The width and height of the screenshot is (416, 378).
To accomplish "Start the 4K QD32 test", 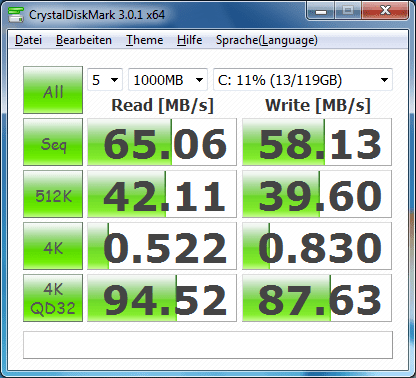I will [x=53, y=298].
